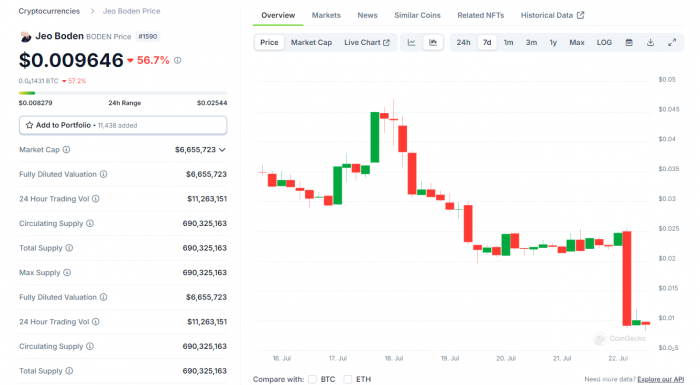Viewport: 700px width, 385px height.
Task: Click the first Fully Diluted Valuation info icon
Action: tap(103, 174)
